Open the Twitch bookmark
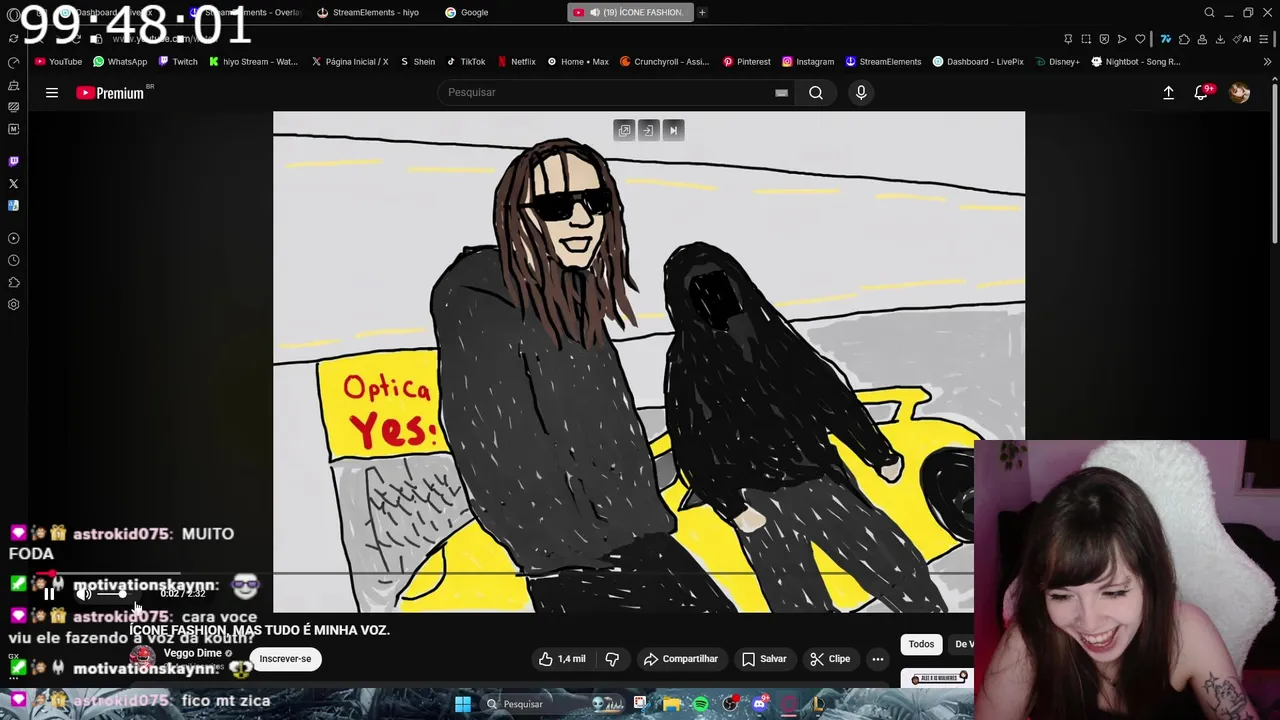The width and height of the screenshot is (1280, 720). click(x=178, y=61)
